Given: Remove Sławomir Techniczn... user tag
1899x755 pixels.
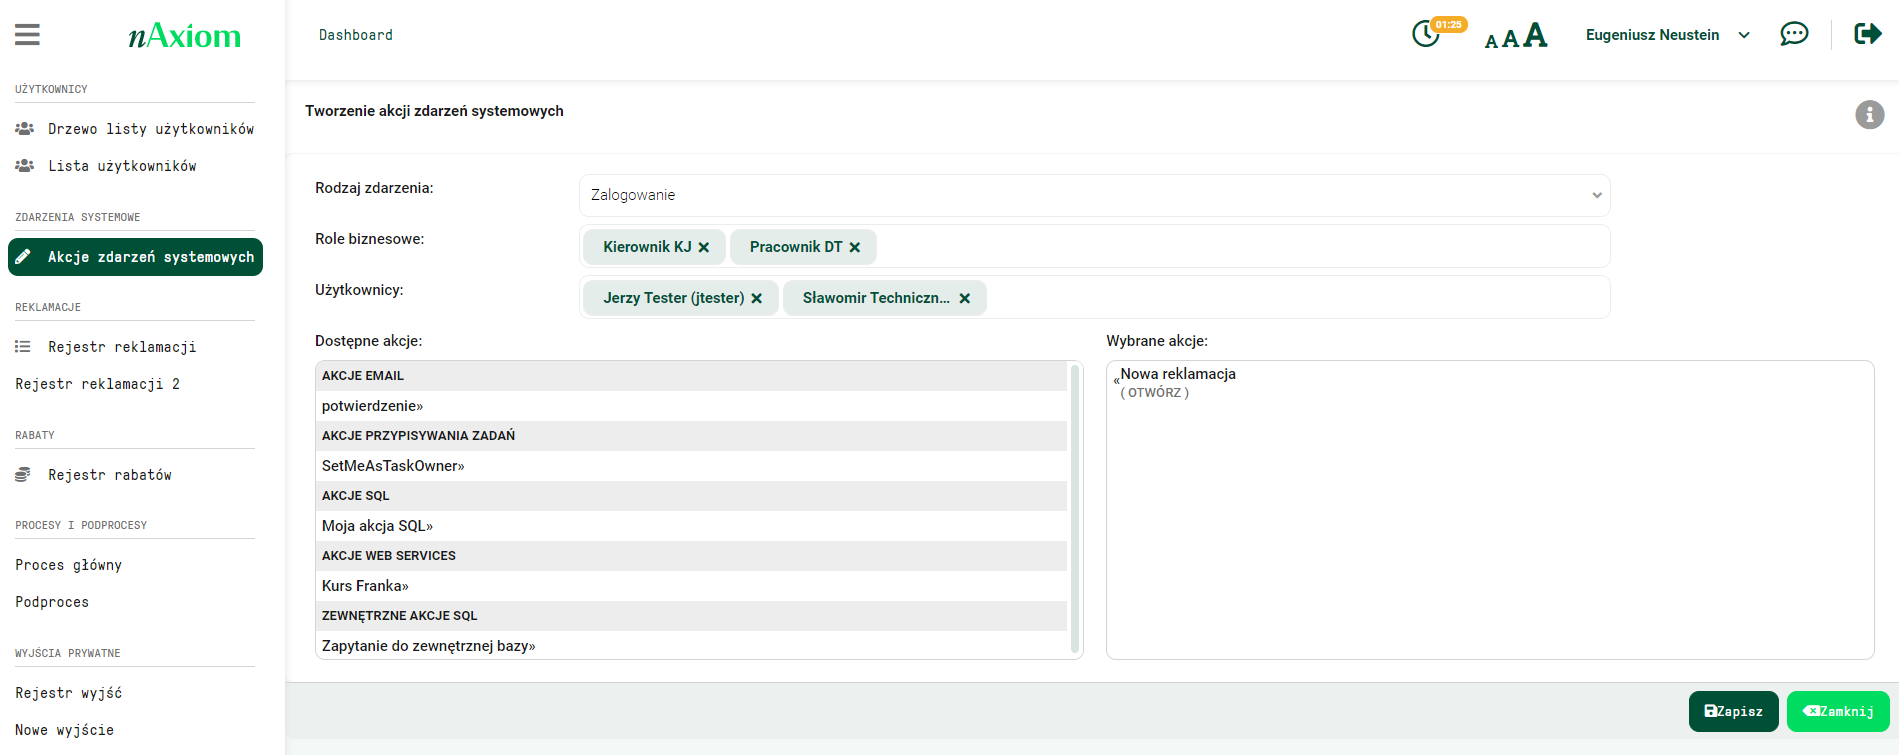Looking at the screenshot, I should point(965,299).
